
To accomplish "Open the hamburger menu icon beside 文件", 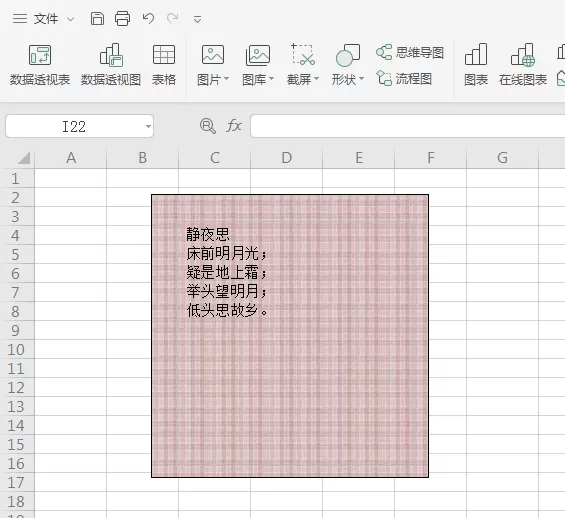I will [20, 18].
